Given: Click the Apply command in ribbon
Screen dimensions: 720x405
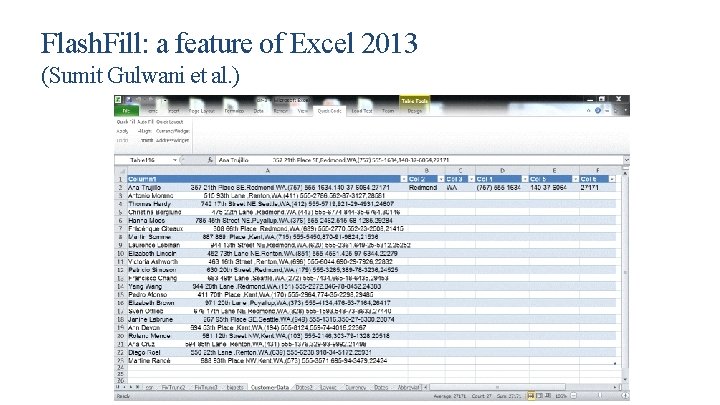Looking at the screenshot, I should 122,131.
